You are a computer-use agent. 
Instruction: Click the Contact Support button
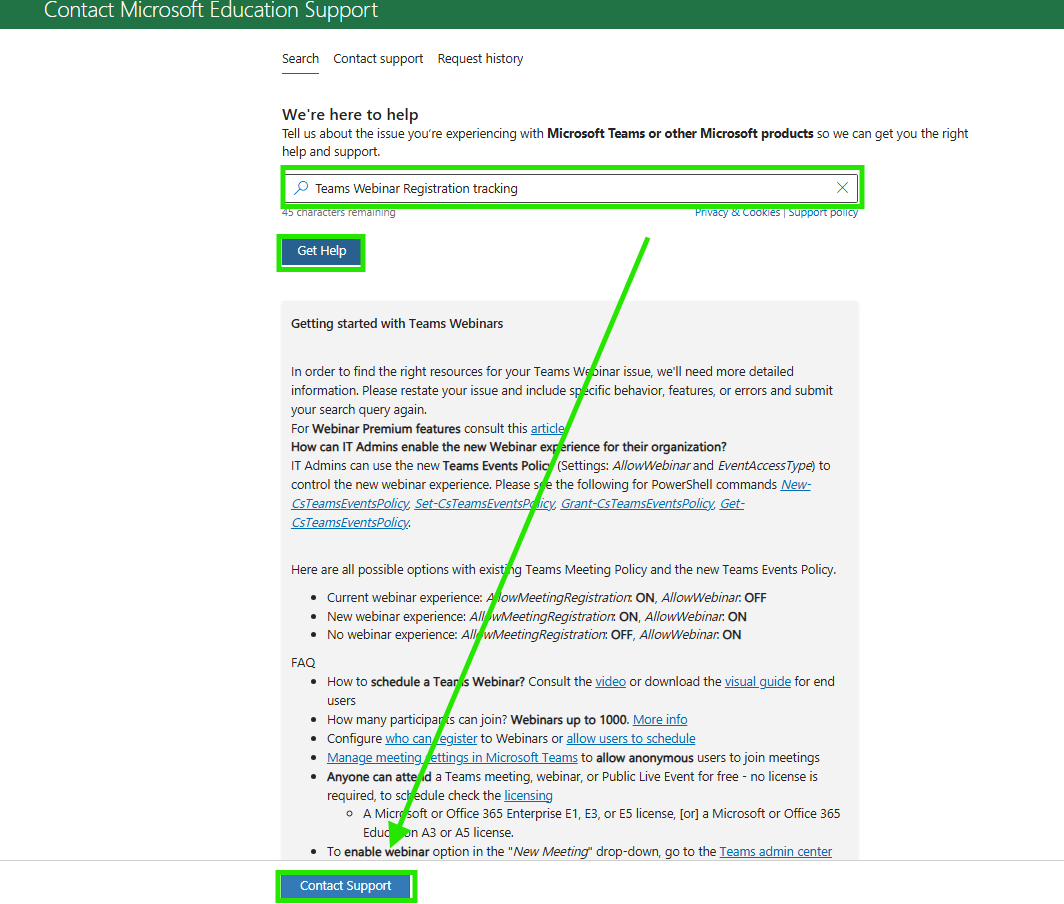coord(345,886)
